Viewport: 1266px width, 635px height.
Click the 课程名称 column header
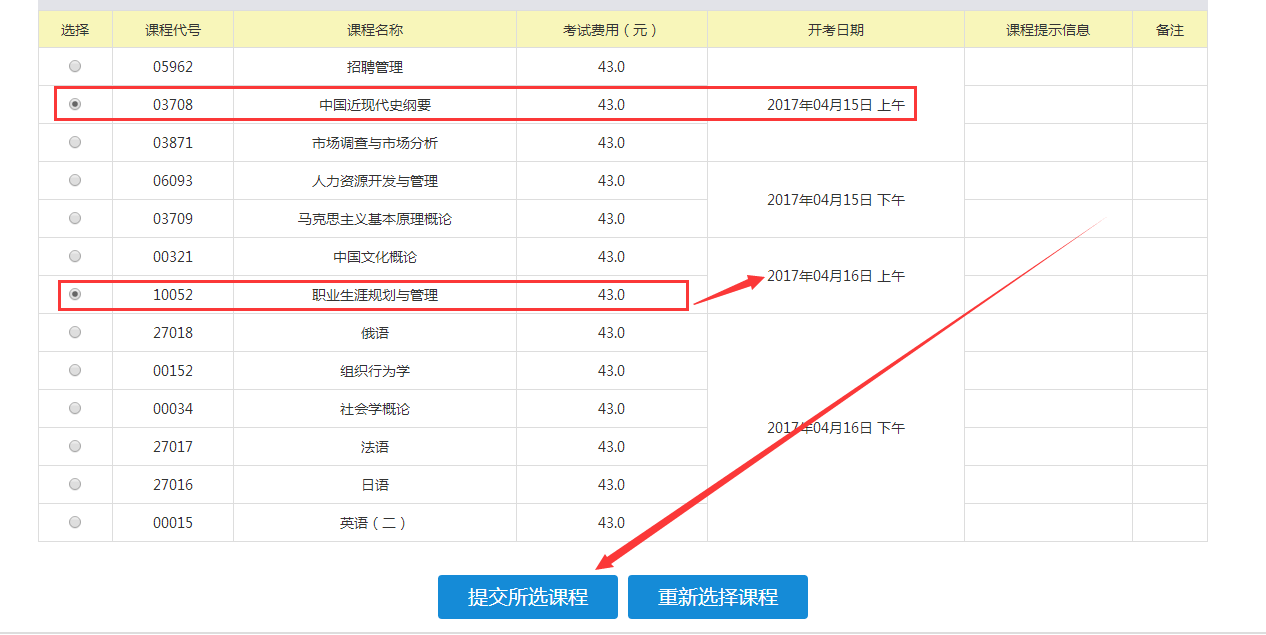(374, 30)
